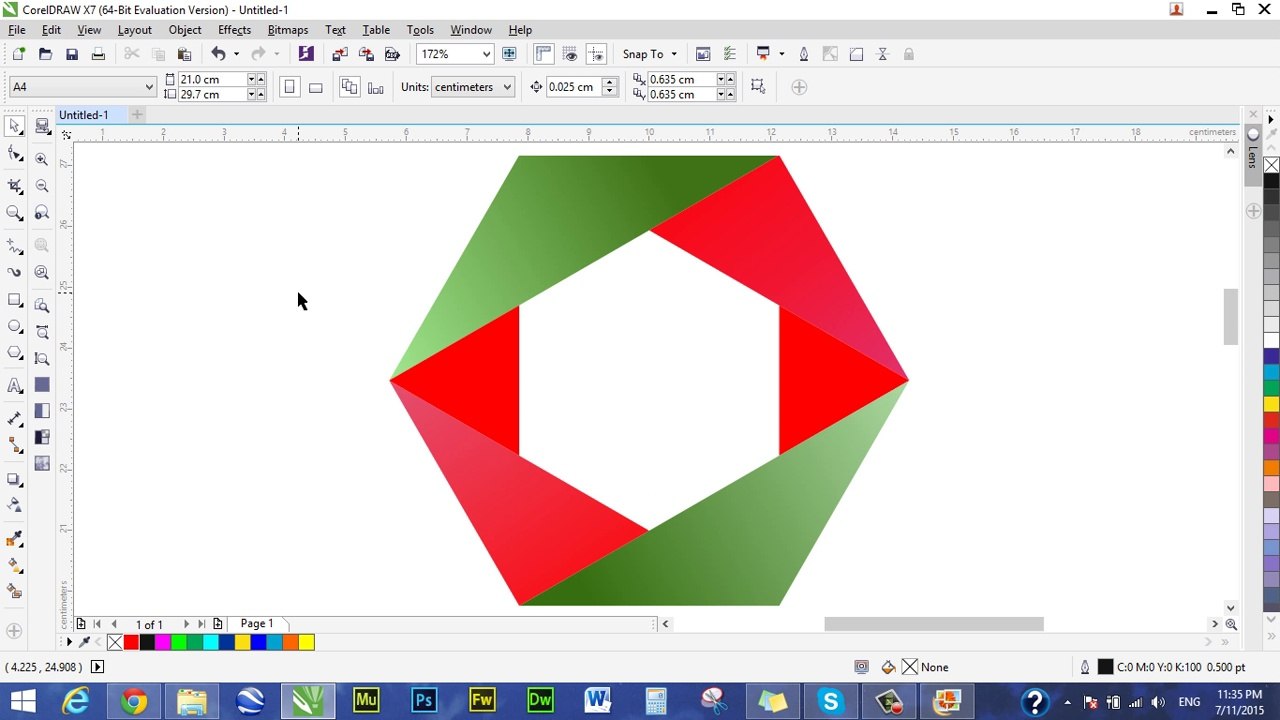Open the Bitmaps menu

pyautogui.click(x=288, y=30)
